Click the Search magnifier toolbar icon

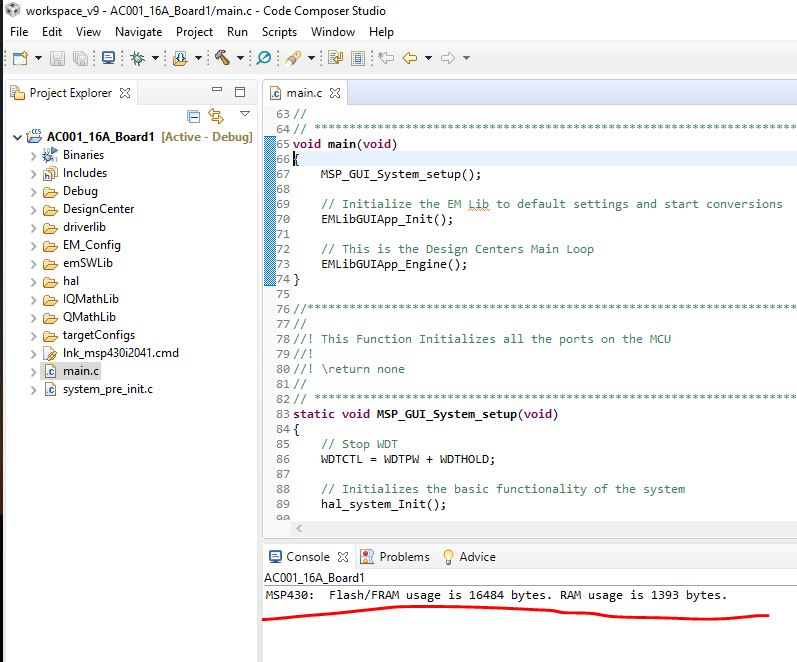pos(264,58)
